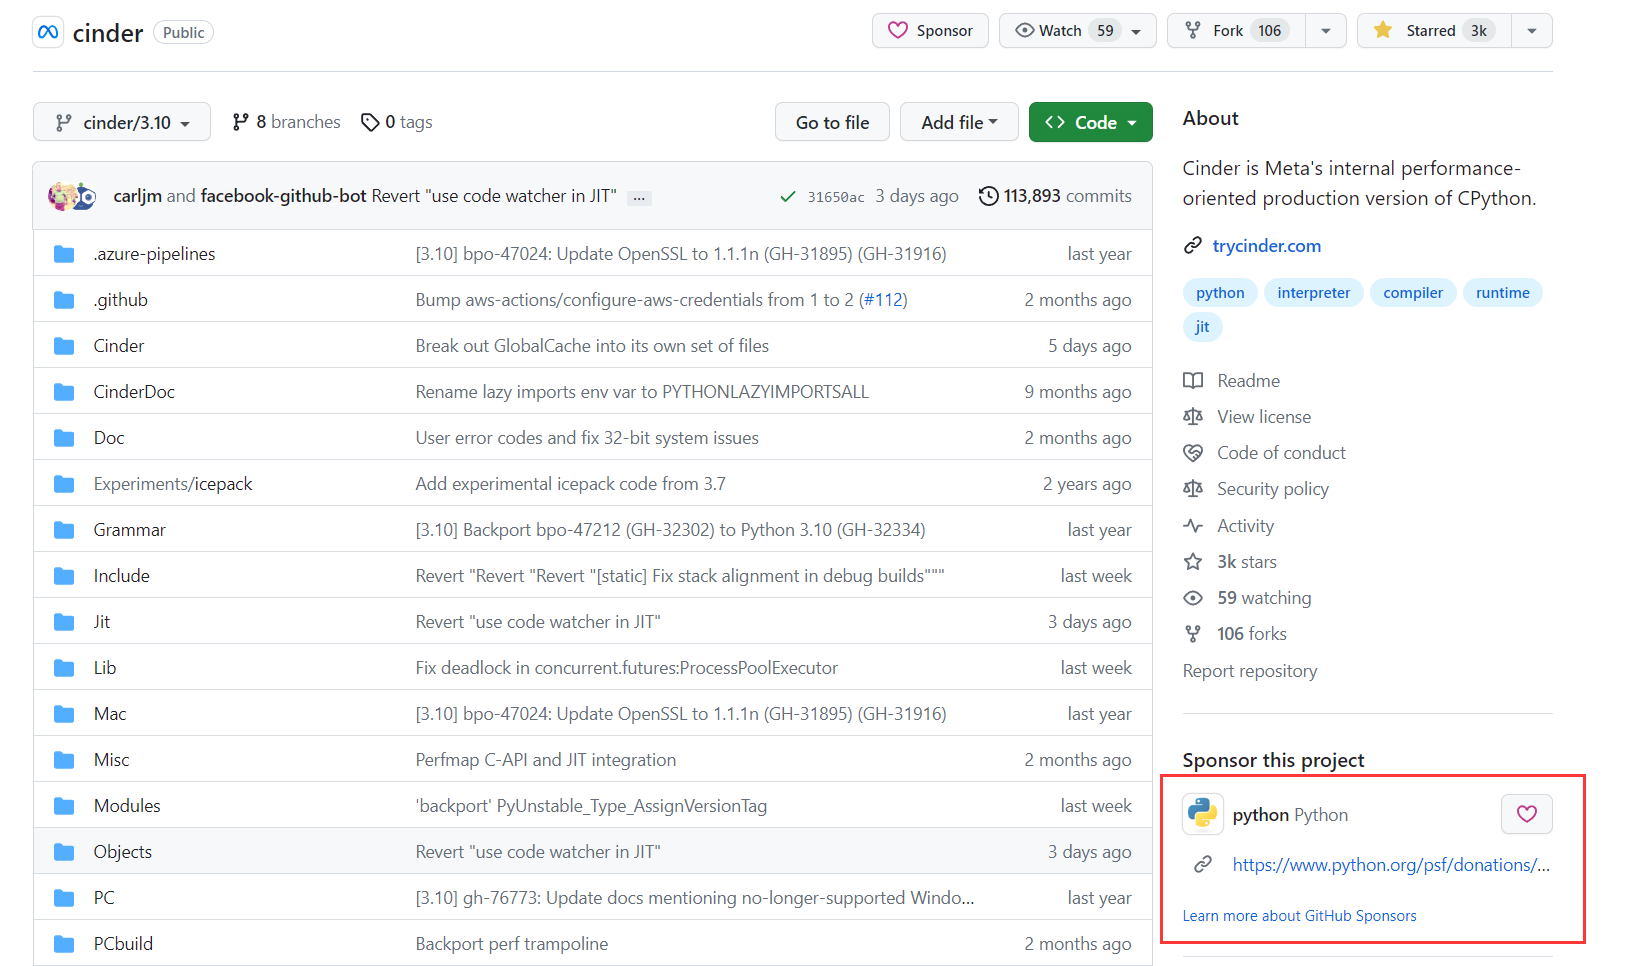Open the Jit folder icon
This screenshot has width=1629, height=966.
pos(64,622)
